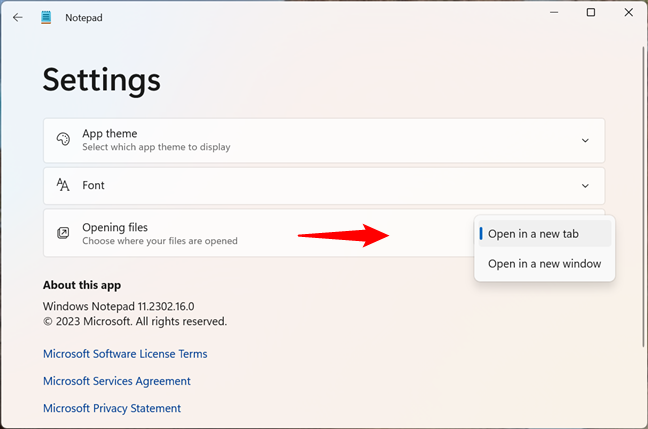Open Microsoft Privacy Statement link
The width and height of the screenshot is (648, 429).
click(x=112, y=408)
